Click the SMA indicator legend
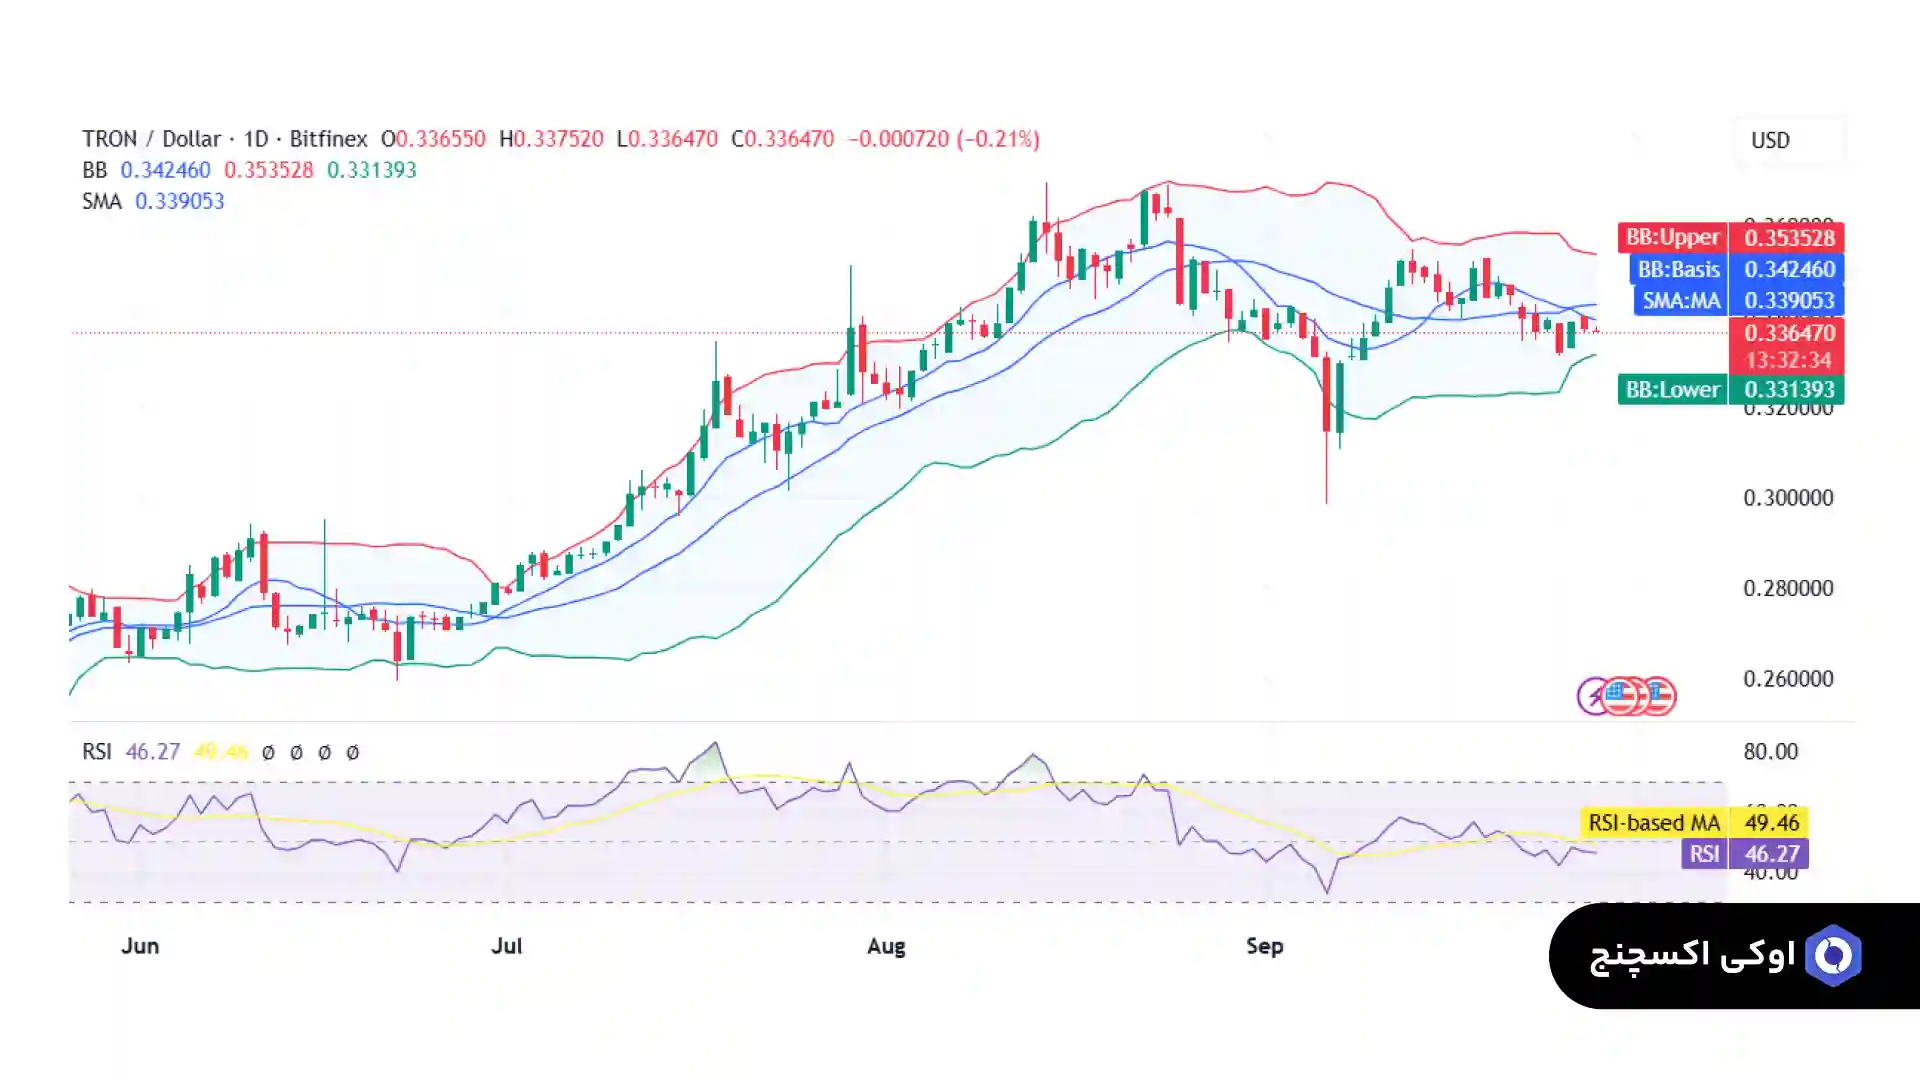The width and height of the screenshot is (1920, 1080). tap(101, 201)
